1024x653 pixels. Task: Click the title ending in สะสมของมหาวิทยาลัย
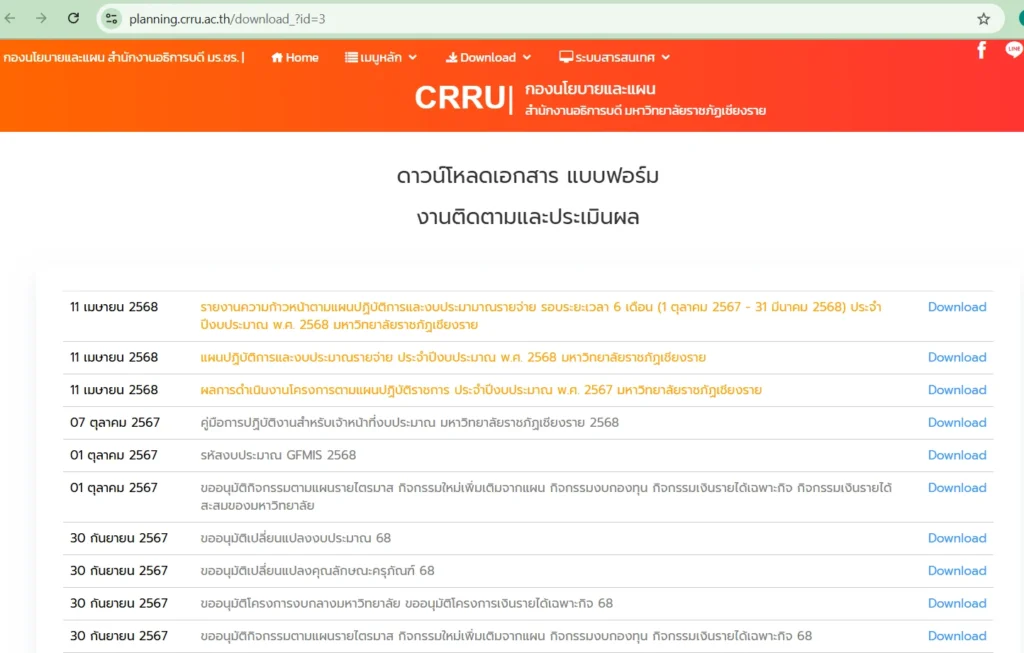click(x=546, y=497)
